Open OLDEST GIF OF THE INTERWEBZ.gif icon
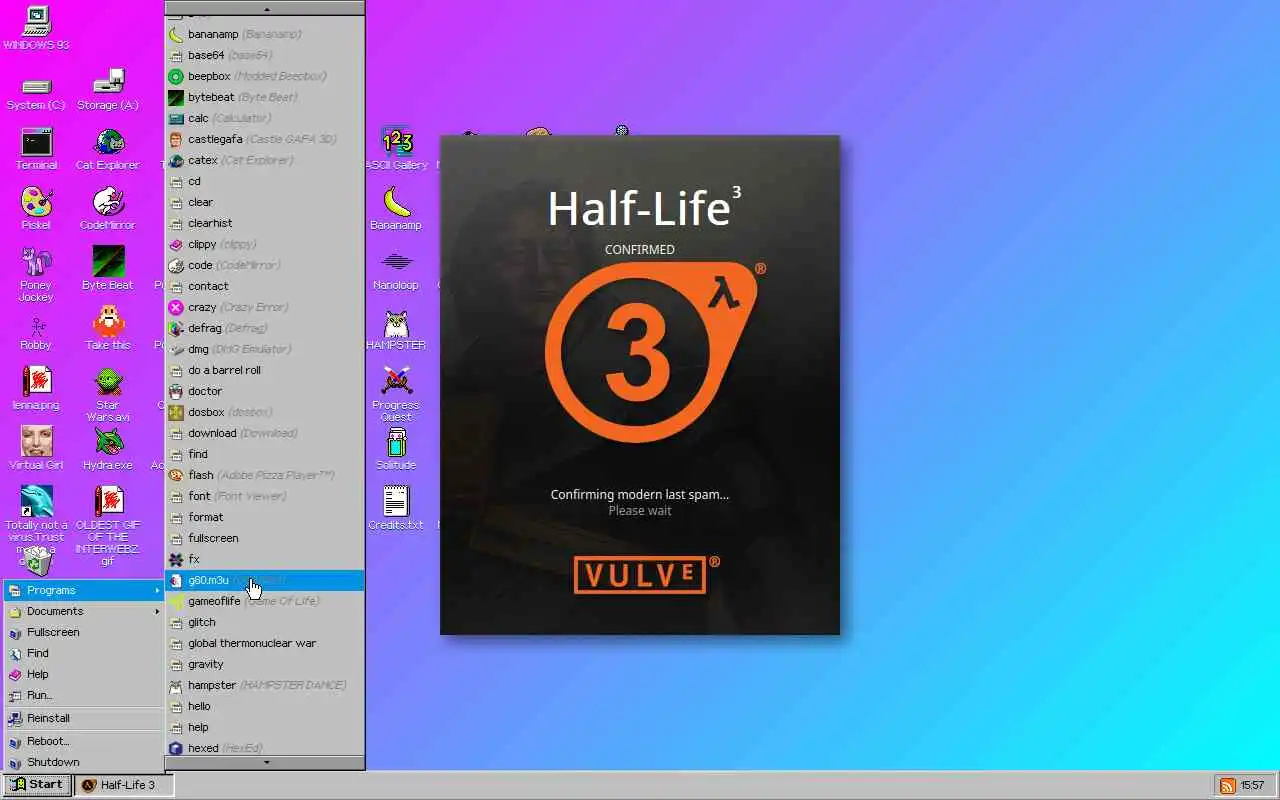1280x800 pixels. [x=108, y=526]
